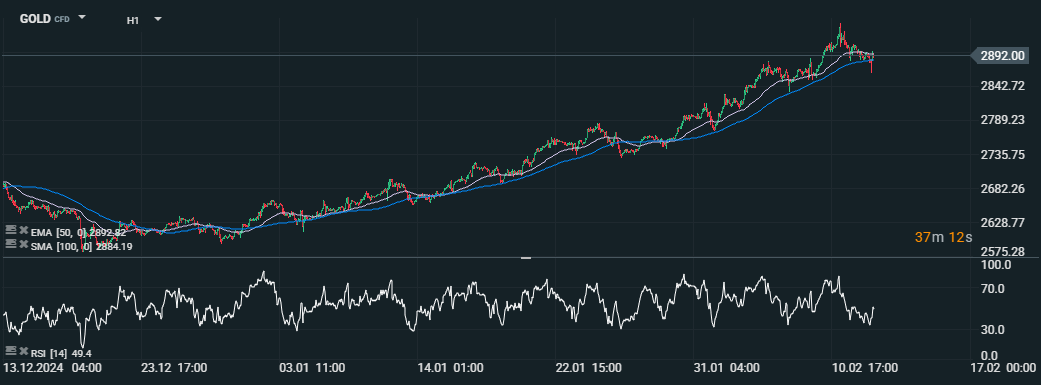The height and width of the screenshot is (385, 1041).
Task: Click the 2575.28 price axis label
Action: click(1002, 252)
